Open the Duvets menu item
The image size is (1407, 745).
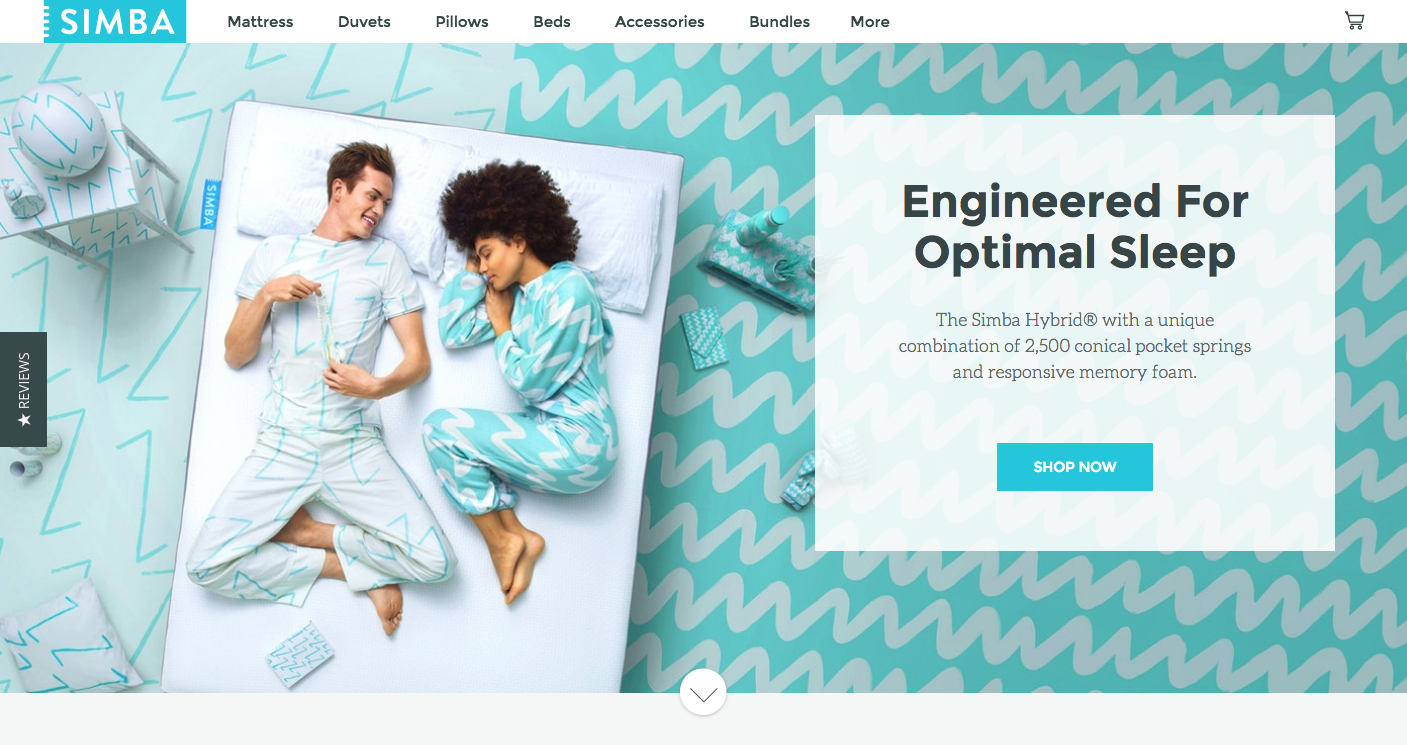pos(364,22)
